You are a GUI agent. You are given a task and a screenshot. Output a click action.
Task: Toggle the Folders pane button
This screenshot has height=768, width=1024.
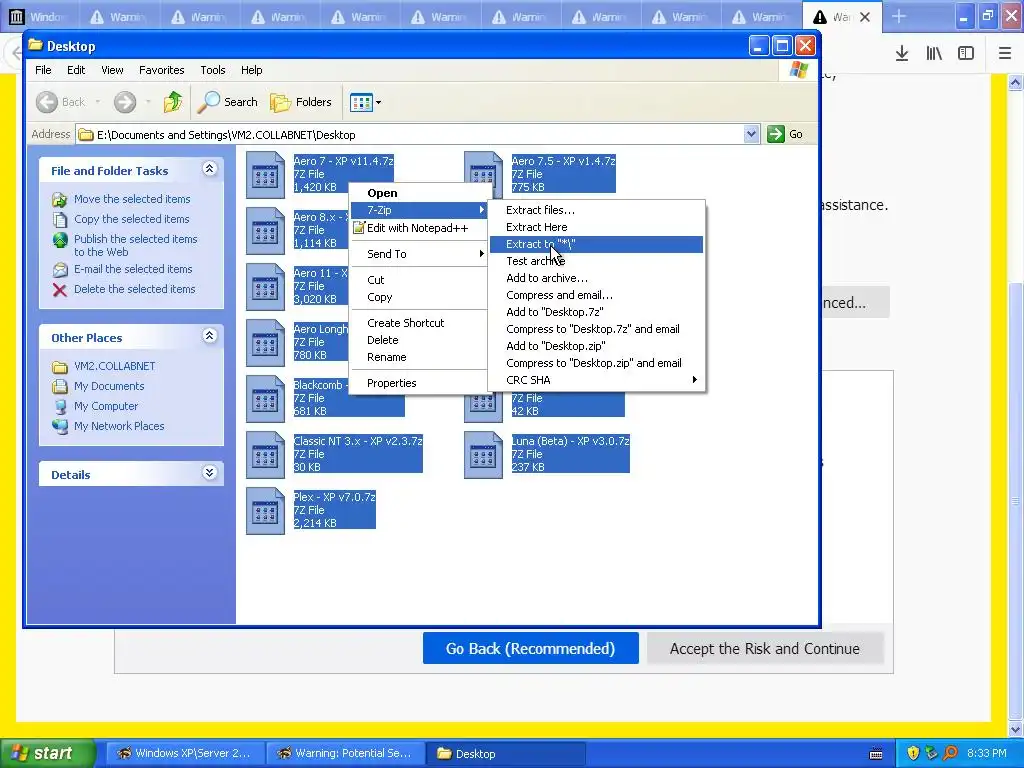pos(301,102)
